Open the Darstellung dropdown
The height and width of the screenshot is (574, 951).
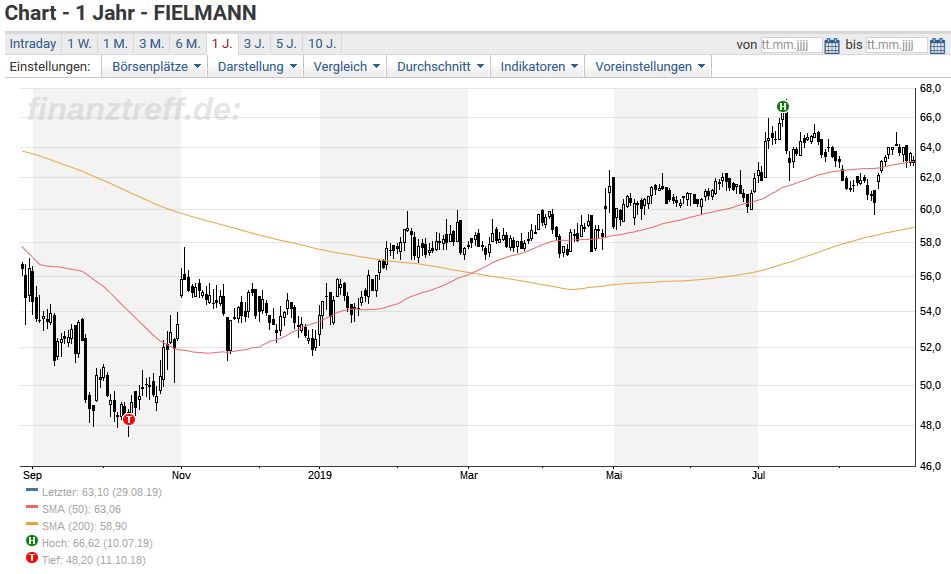pyautogui.click(x=257, y=67)
